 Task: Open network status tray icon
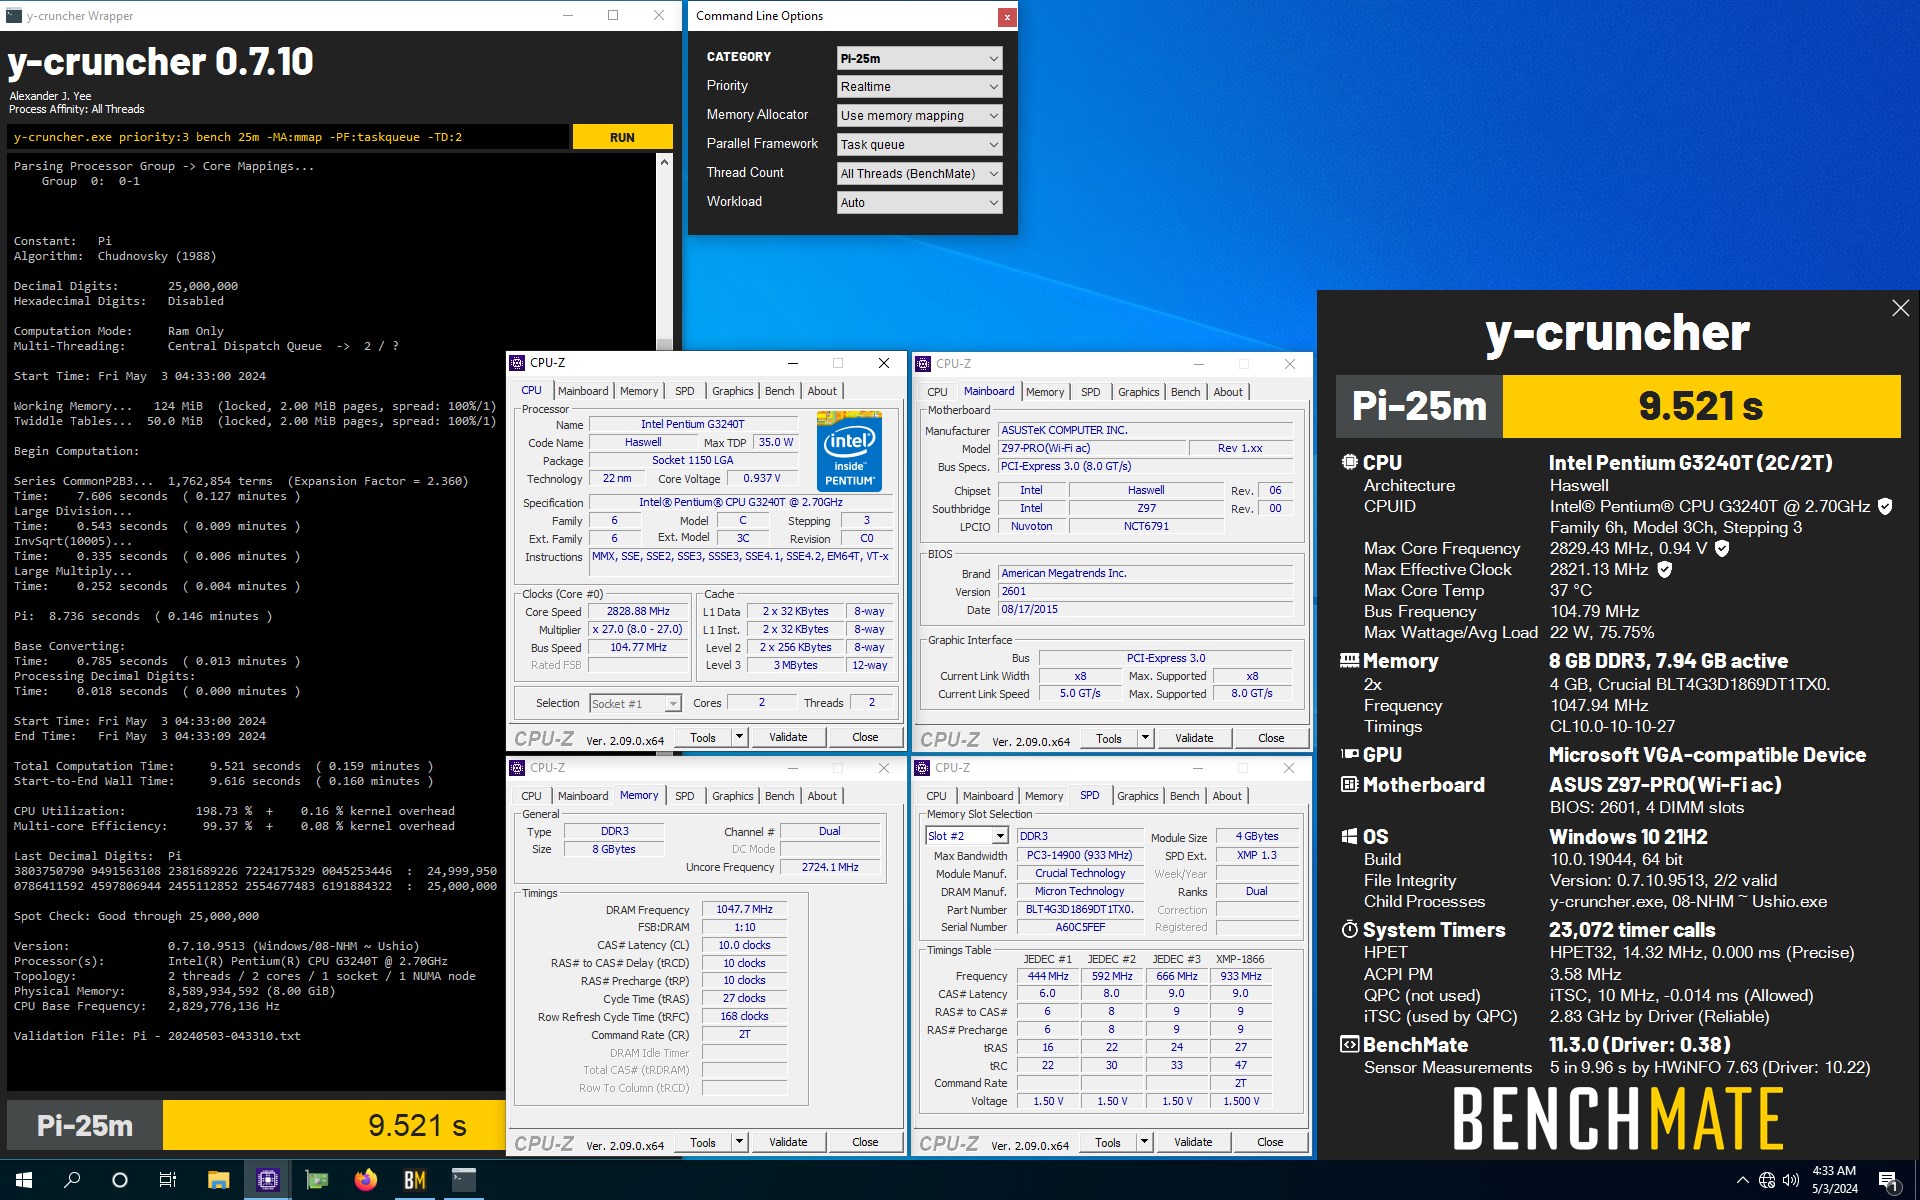tap(1767, 1180)
